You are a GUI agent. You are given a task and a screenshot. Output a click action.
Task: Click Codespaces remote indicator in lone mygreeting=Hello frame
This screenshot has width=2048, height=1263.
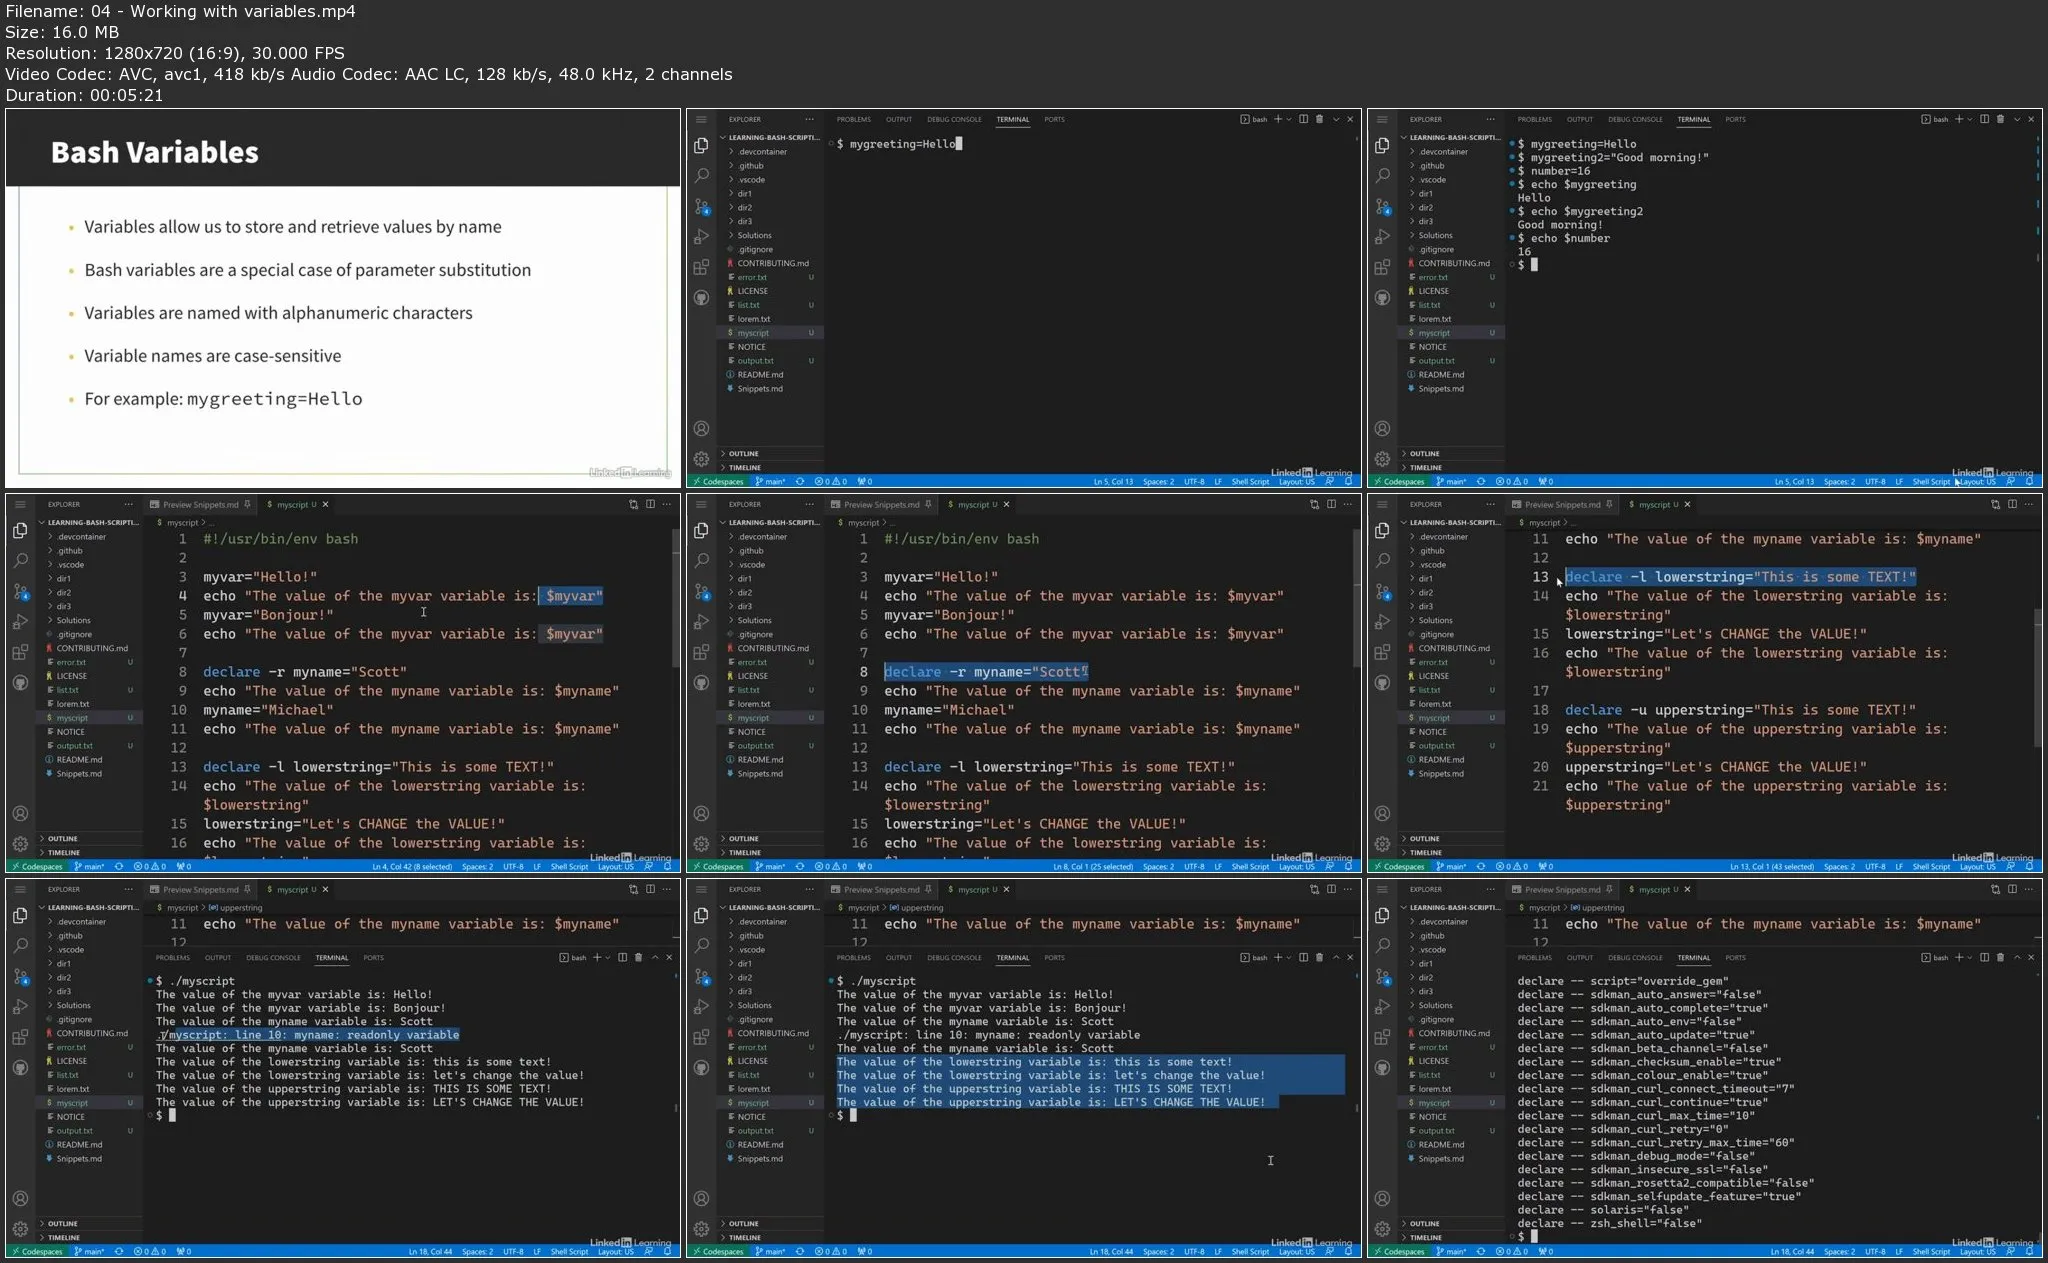pyautogui.click(x=717, y=481)
